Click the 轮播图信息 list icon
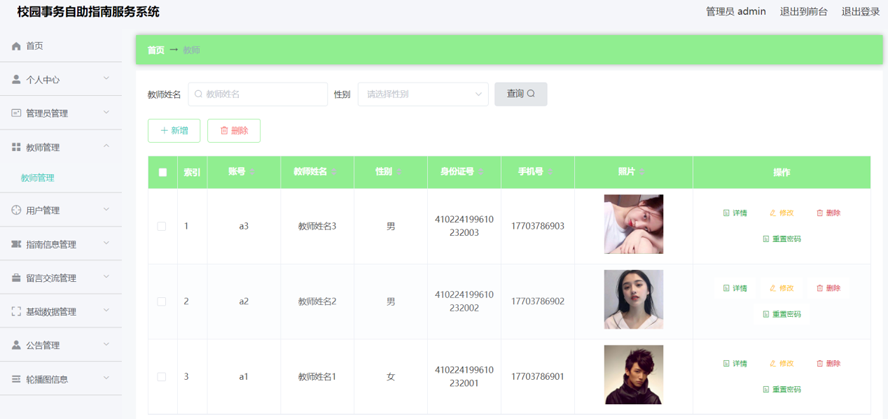Viewport: 888px width, 419px height. [16, 379]
